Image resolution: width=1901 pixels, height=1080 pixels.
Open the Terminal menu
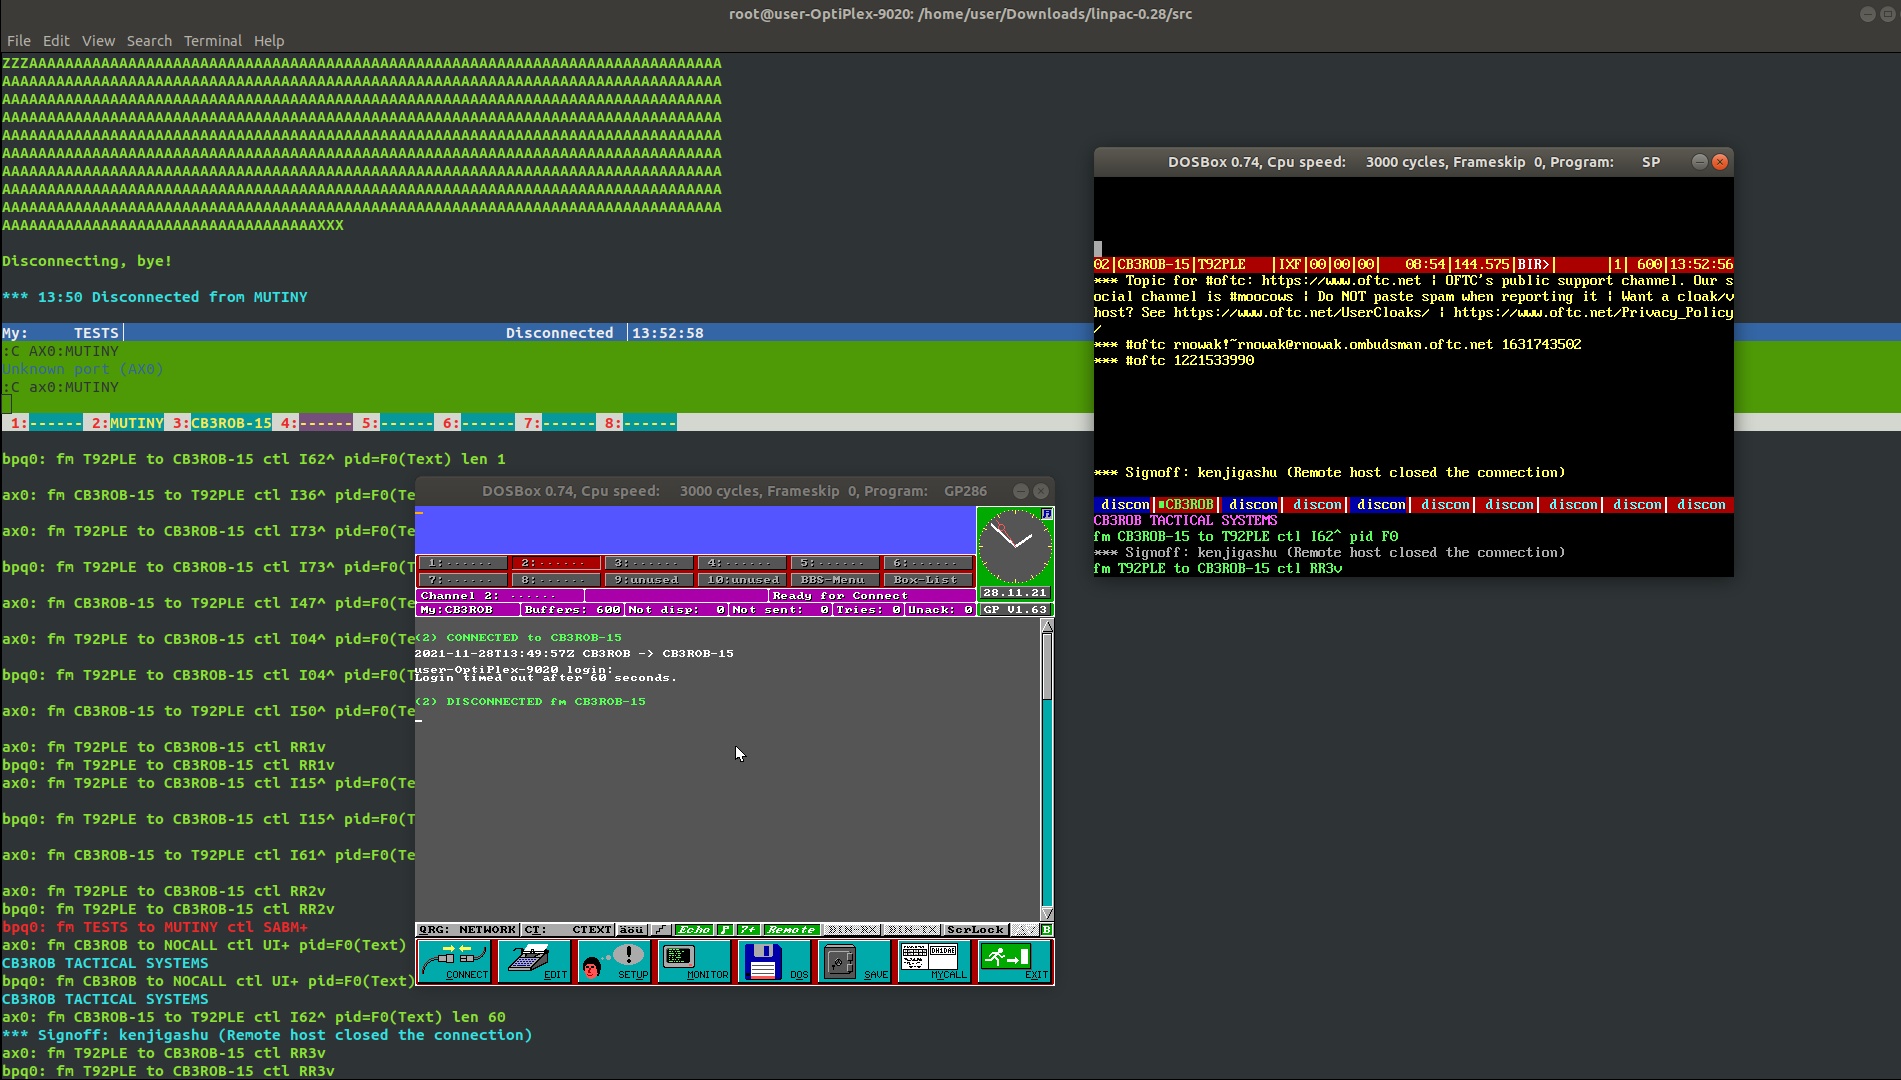tap(212, 41)
